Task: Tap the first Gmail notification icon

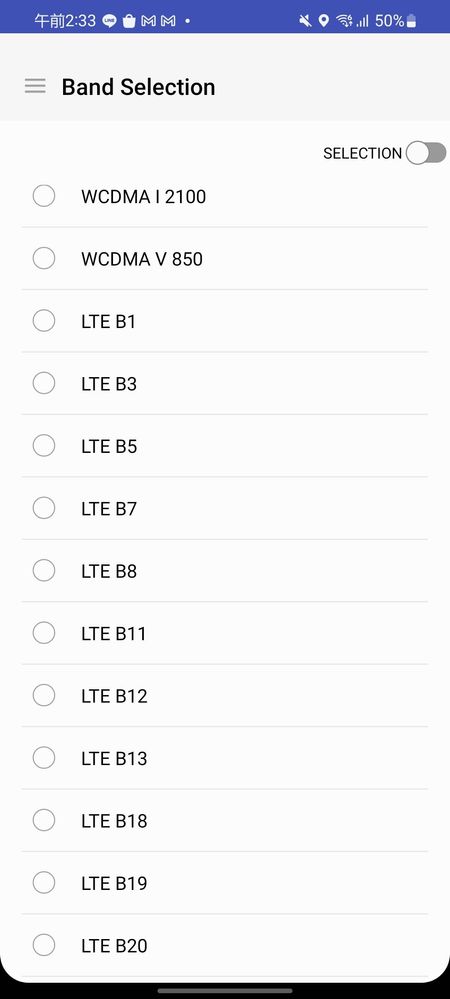Action: coord(149,22)
